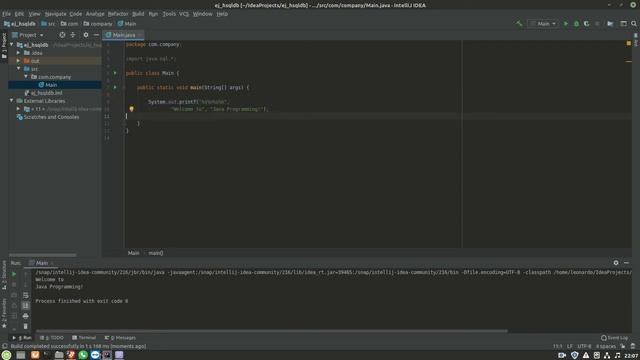Toggle read-only lock icon in status bar
This screenshot has width=640, height=360.
click(x=623, y=346)
